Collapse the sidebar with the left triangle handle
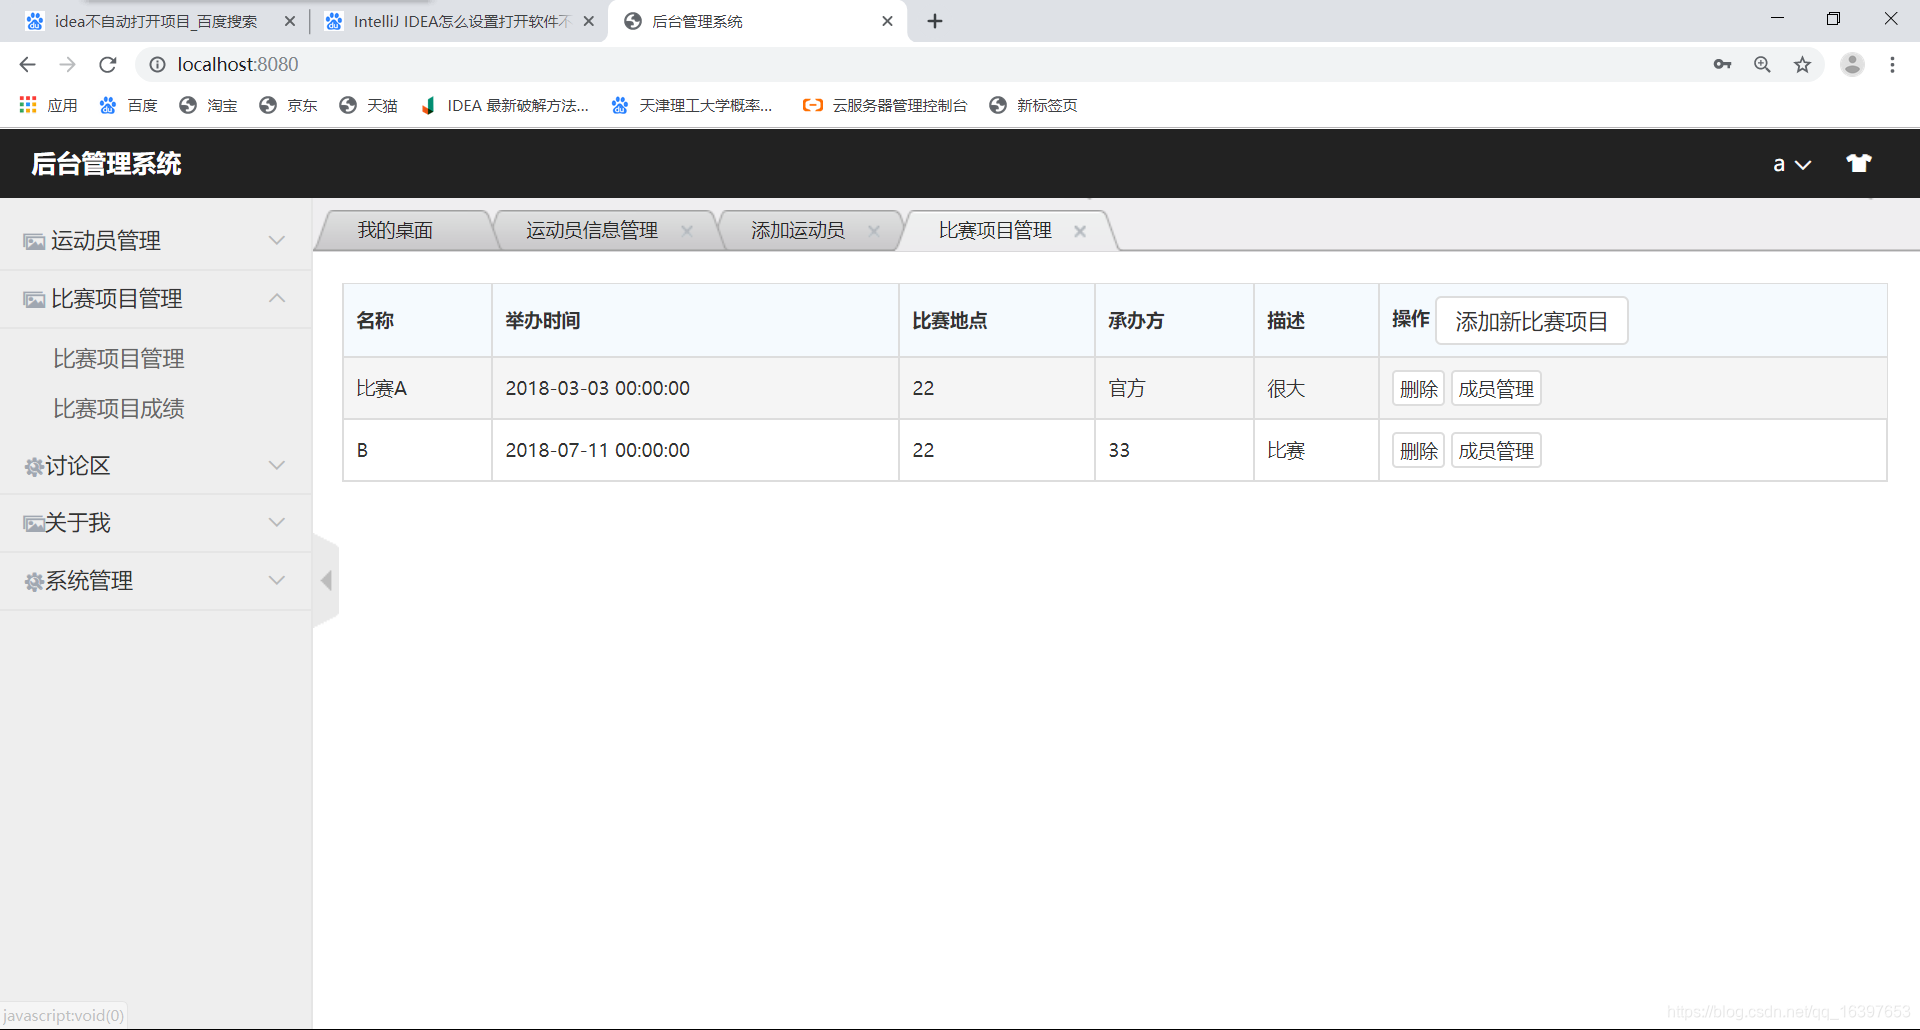Viewport: 1920px width, 1030px height. [x=326, y=580]
